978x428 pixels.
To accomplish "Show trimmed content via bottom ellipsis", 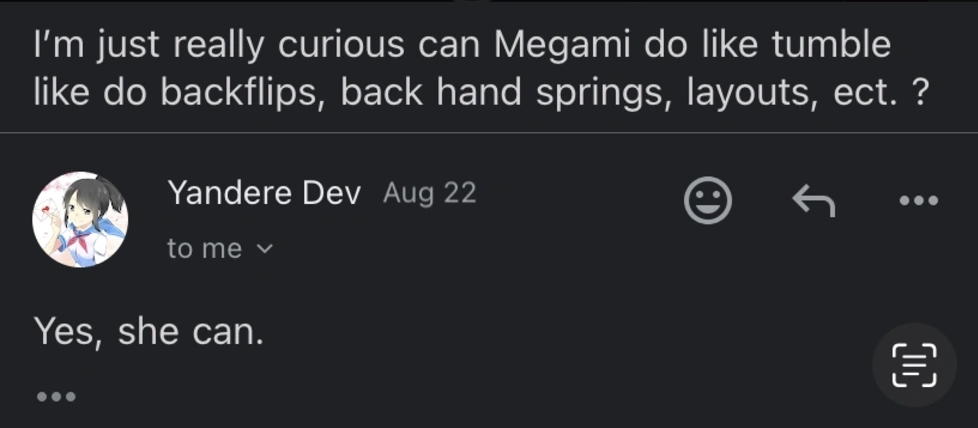I will pyautogui.click(x=56, y=397).
